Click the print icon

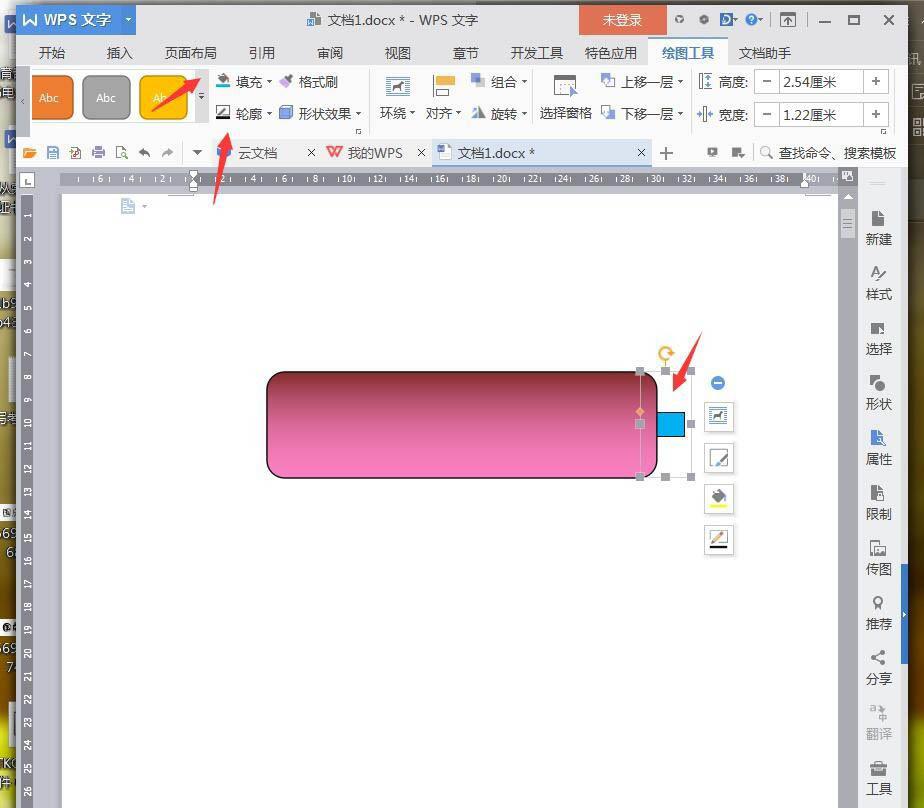coord(98,153)
